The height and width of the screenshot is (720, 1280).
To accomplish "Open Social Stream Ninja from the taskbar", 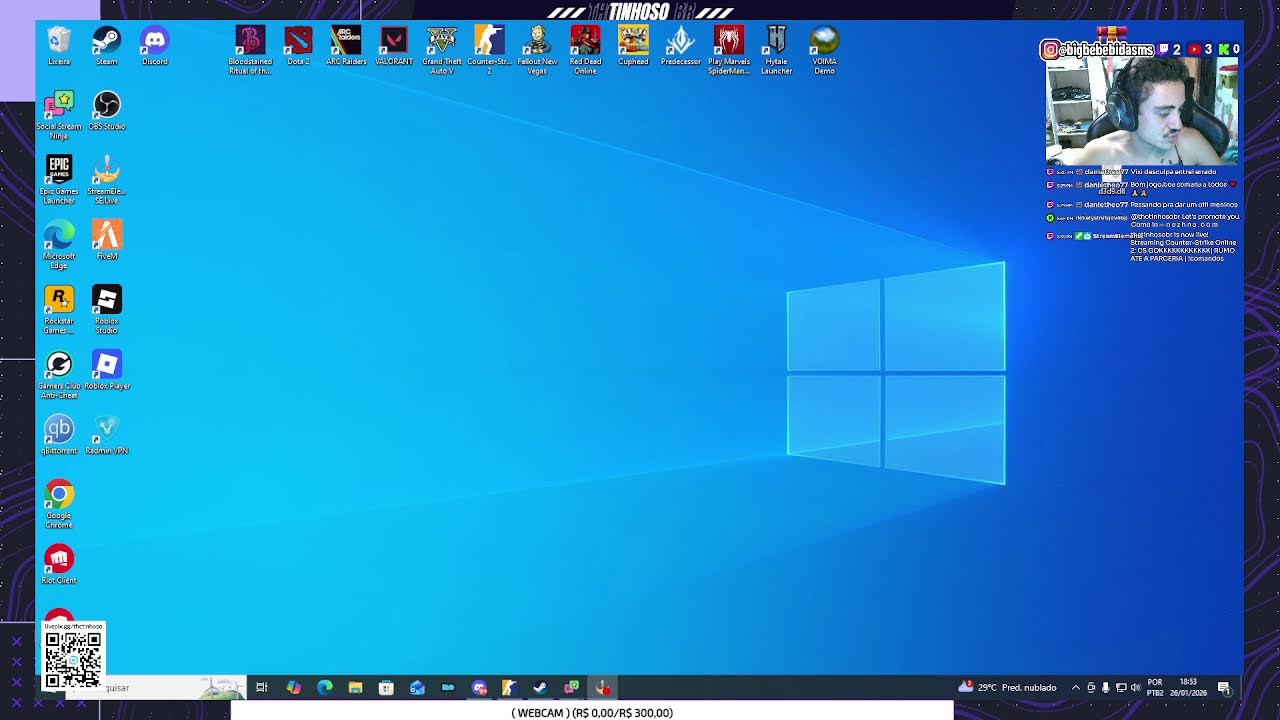I will (x=571, y=687).
